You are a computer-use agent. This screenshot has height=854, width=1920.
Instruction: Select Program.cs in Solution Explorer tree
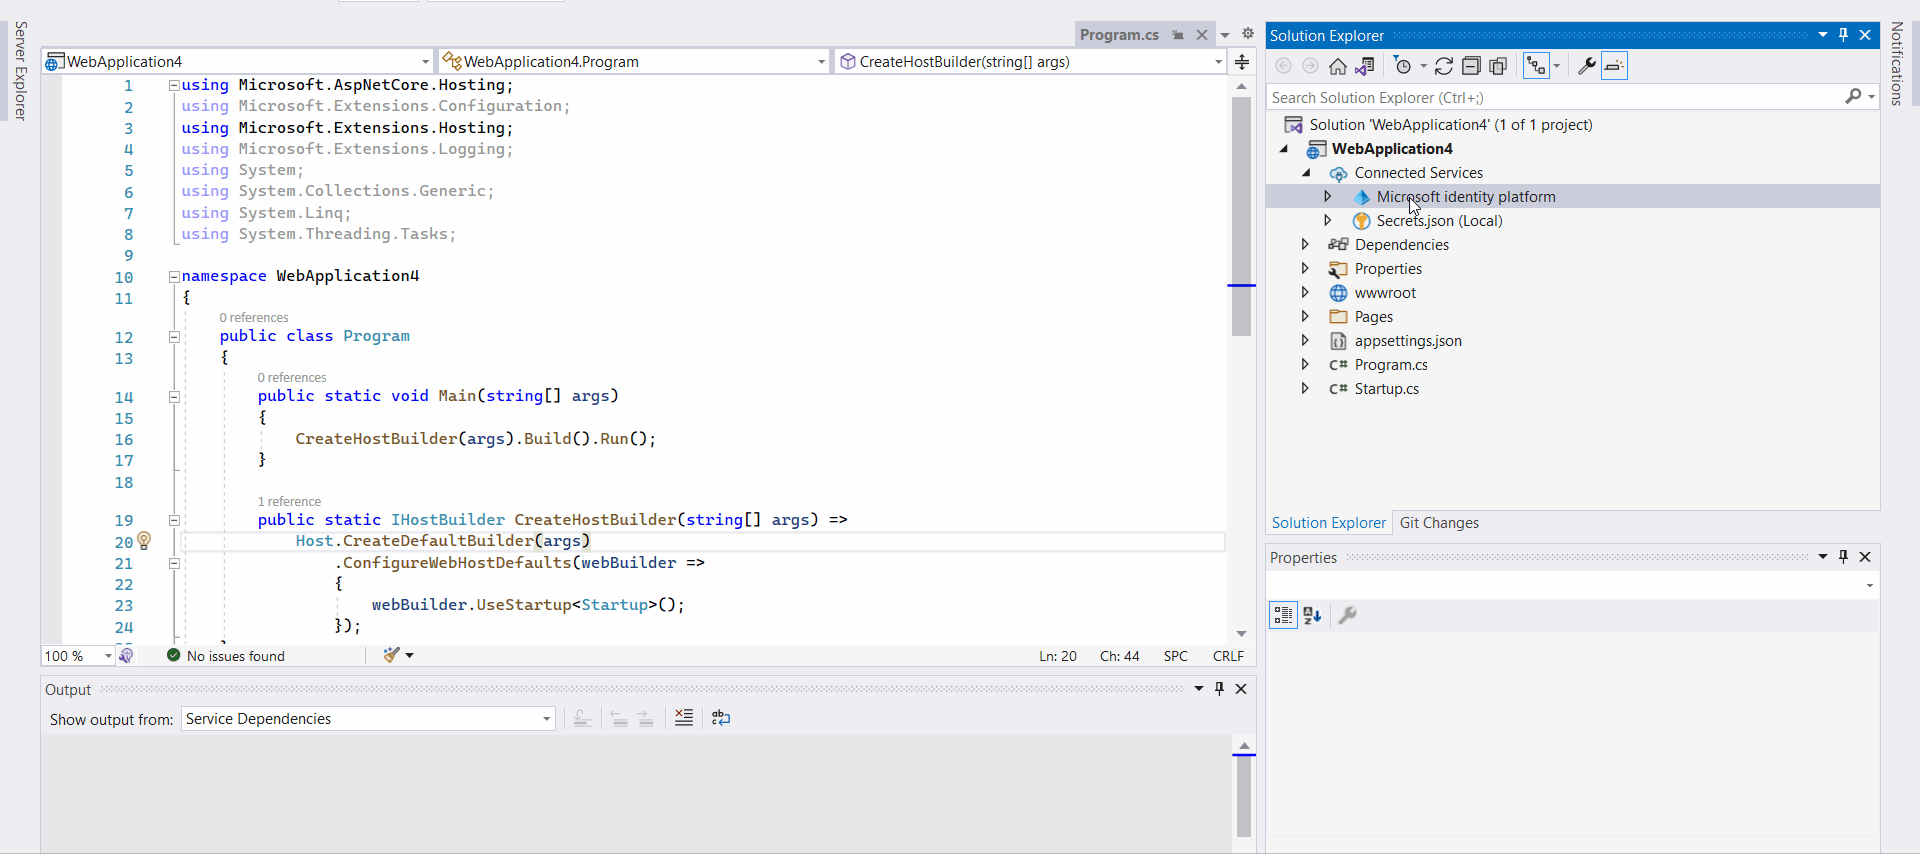click(1391, 365)
